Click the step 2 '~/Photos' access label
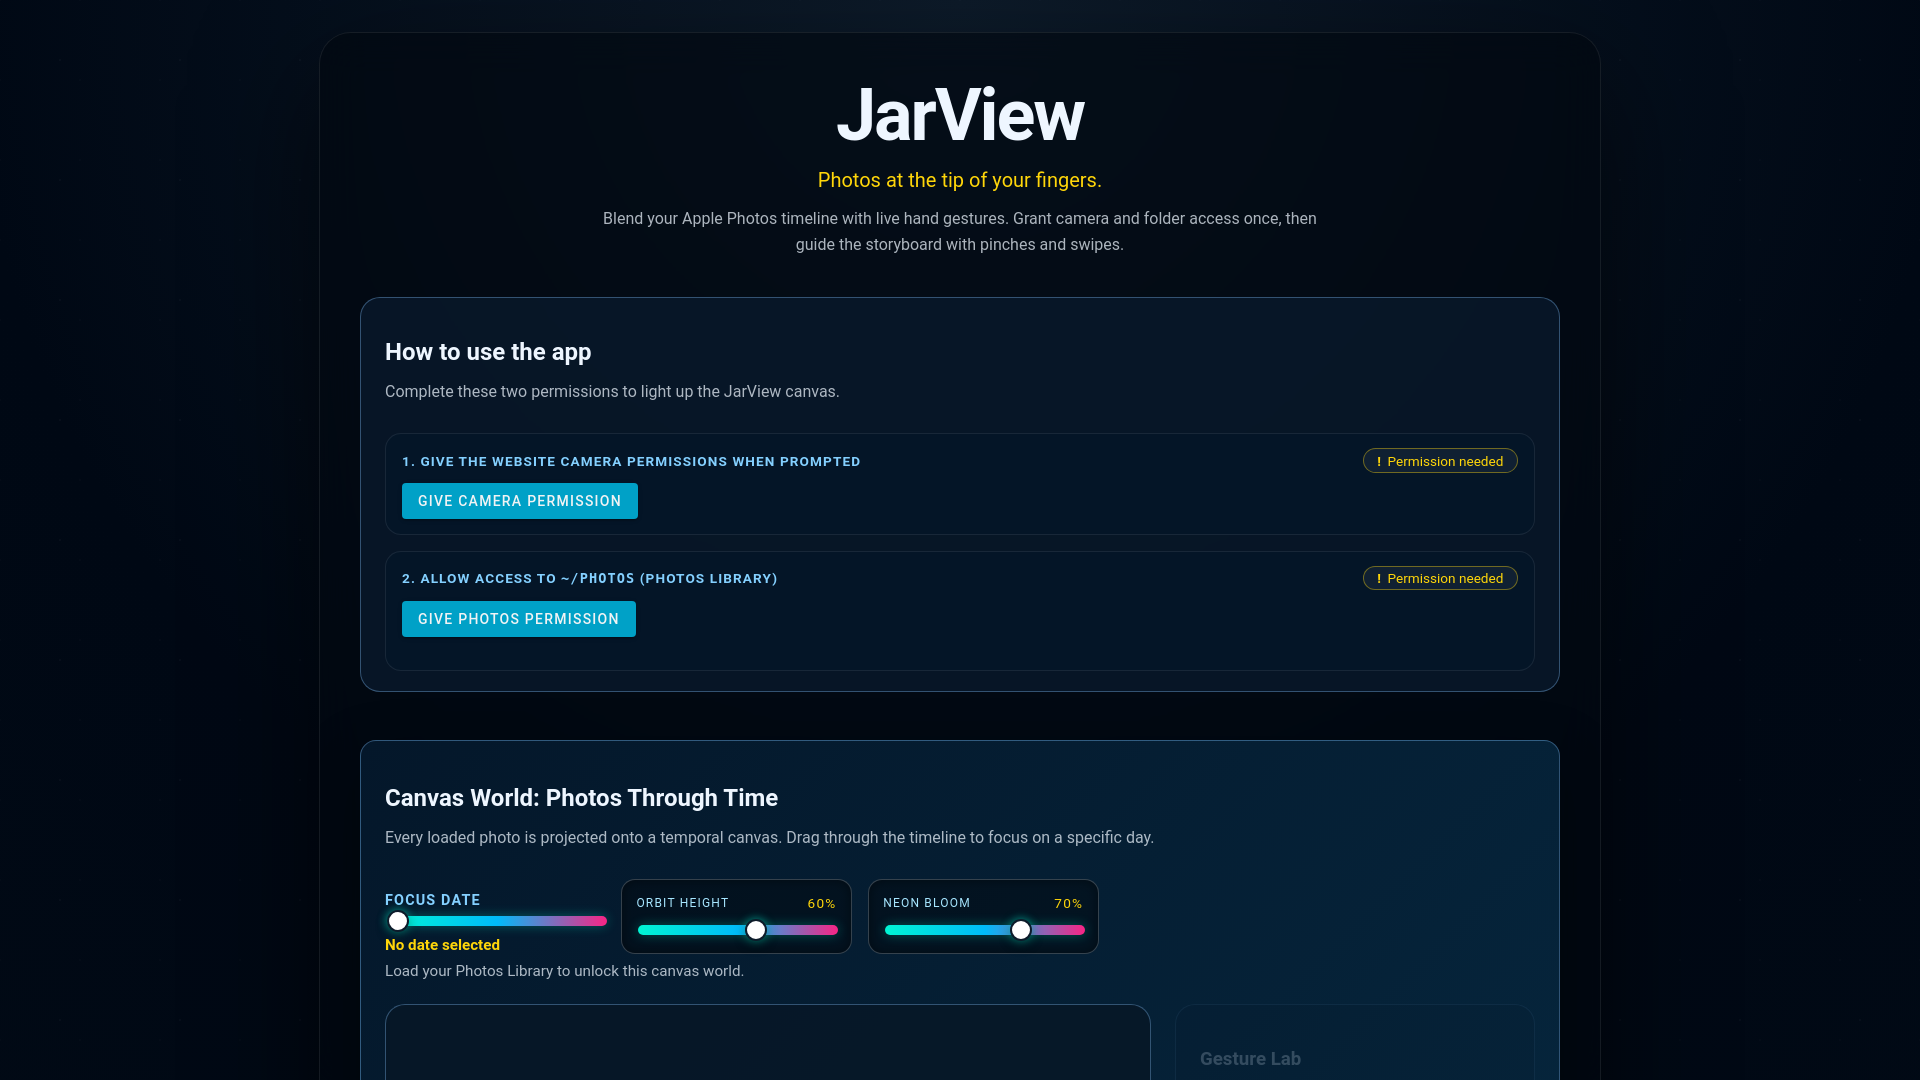Image resolution: width=1920 pixels, height=1080 pixels. [x=590, y=578]
